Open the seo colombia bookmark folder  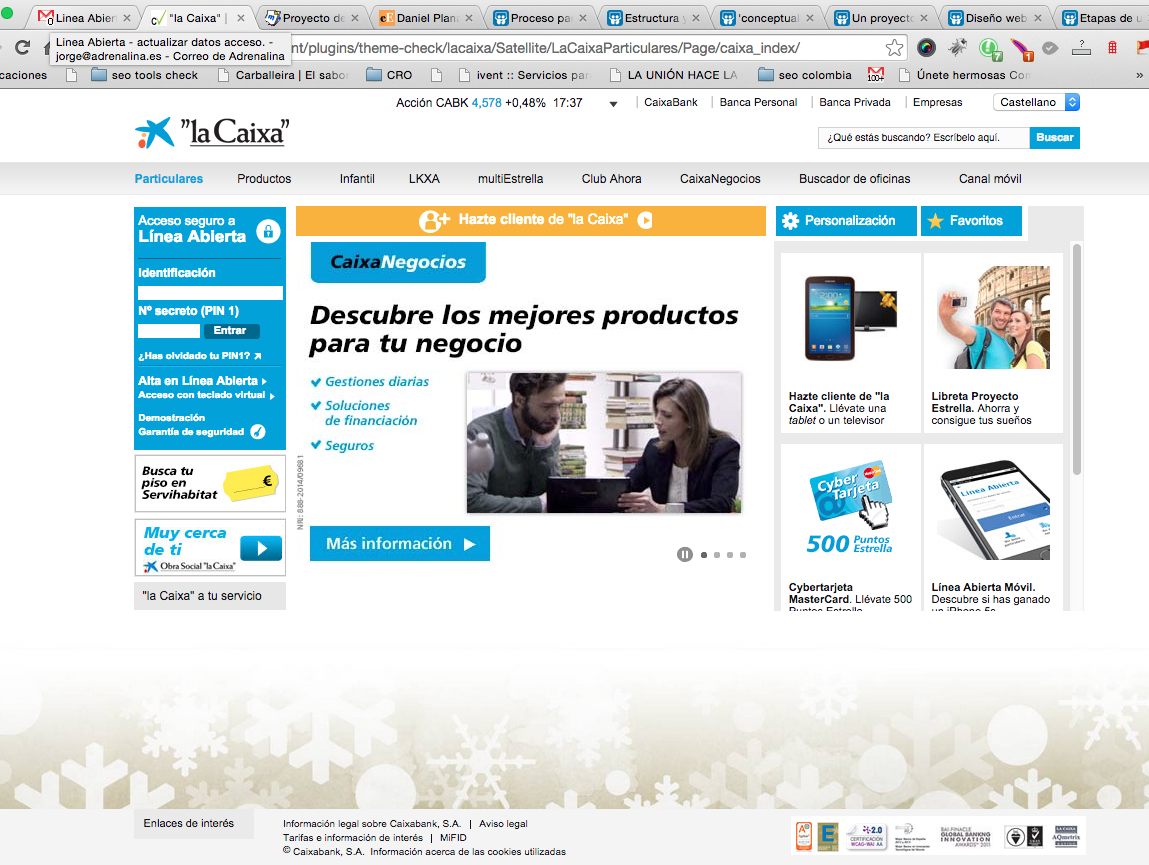coord(805,75)
